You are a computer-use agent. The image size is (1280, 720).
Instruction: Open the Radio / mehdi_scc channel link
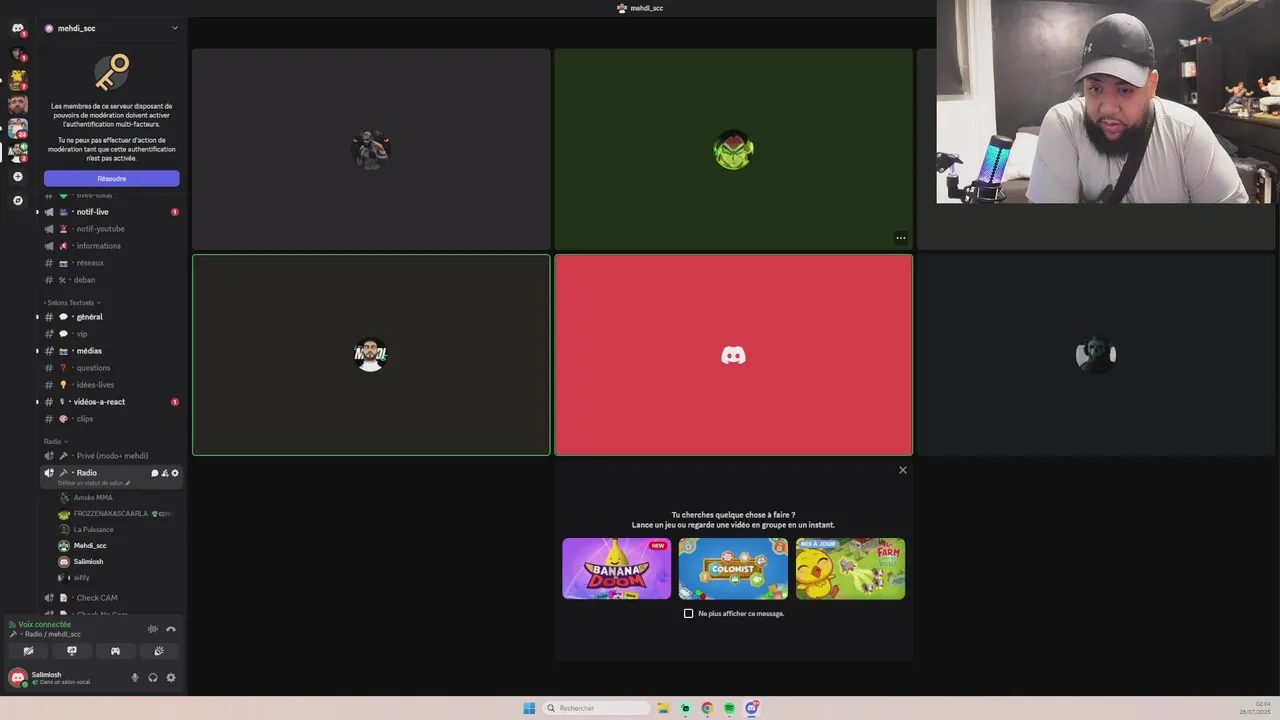click(52, 634)
